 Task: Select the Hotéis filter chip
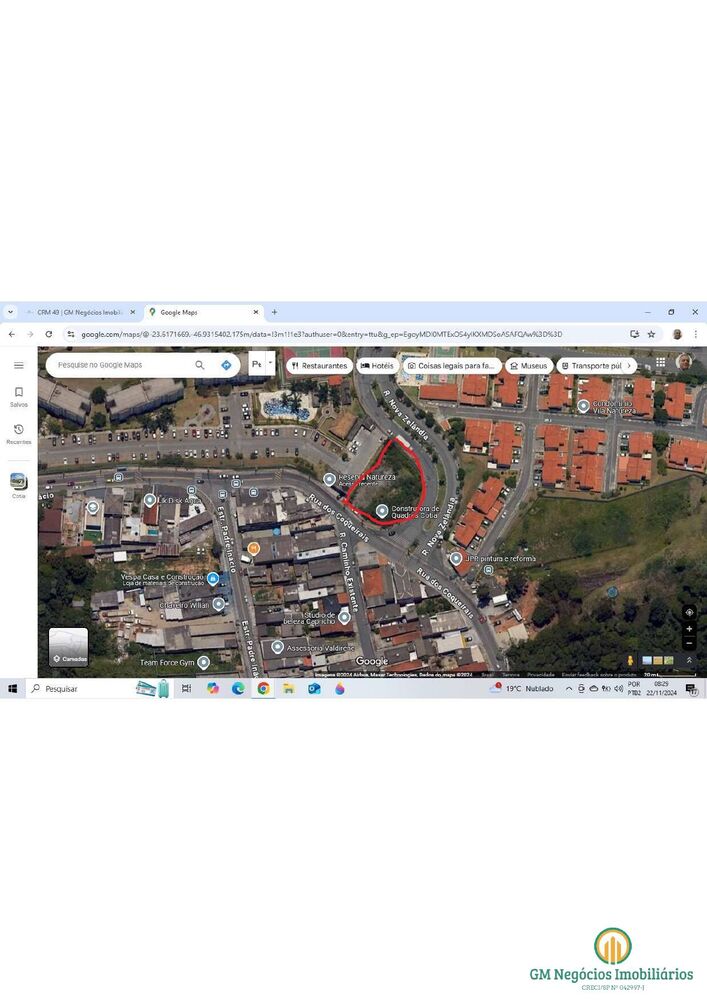pos(377,365)
